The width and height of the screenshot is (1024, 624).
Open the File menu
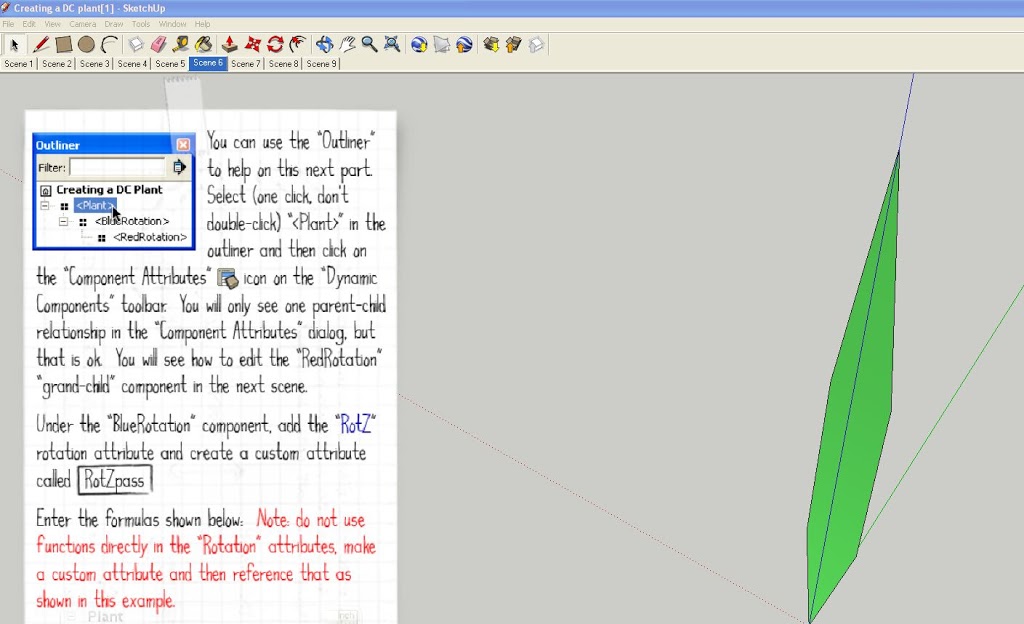click(8, 24)
